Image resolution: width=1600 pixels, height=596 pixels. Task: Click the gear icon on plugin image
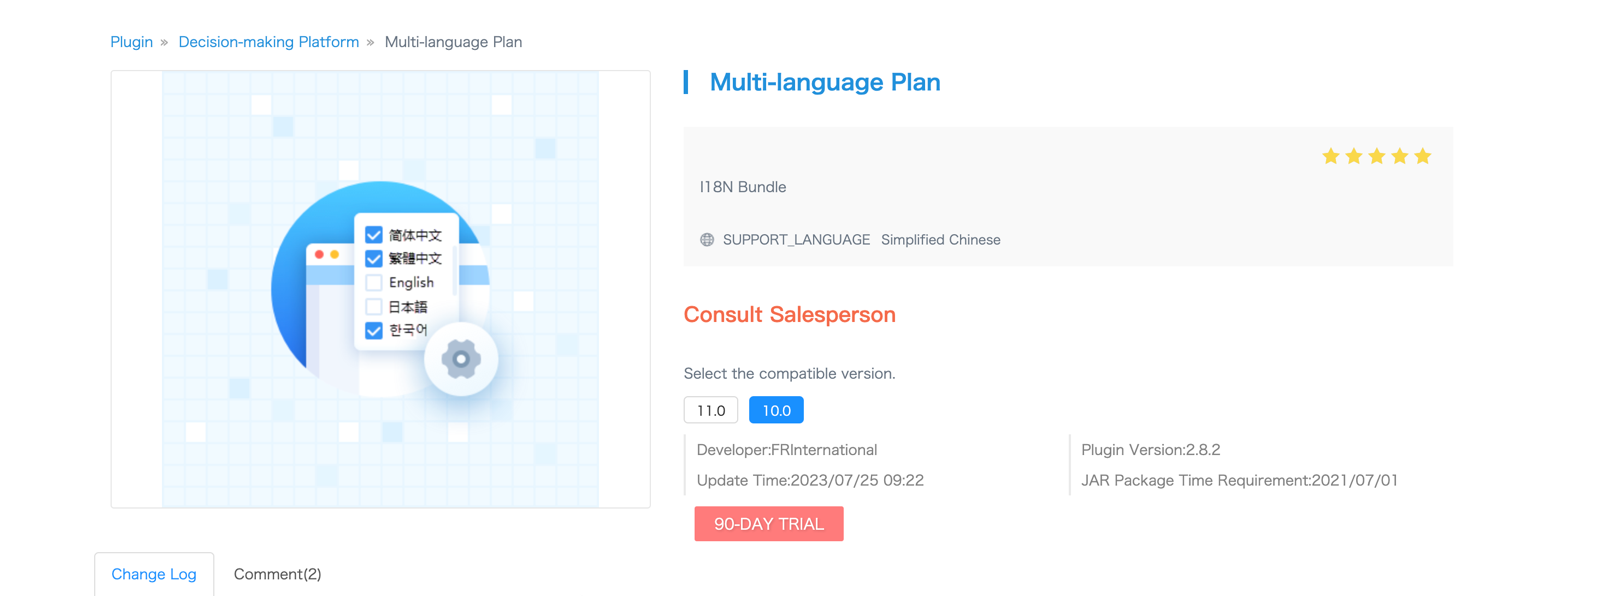coord(461,359)
